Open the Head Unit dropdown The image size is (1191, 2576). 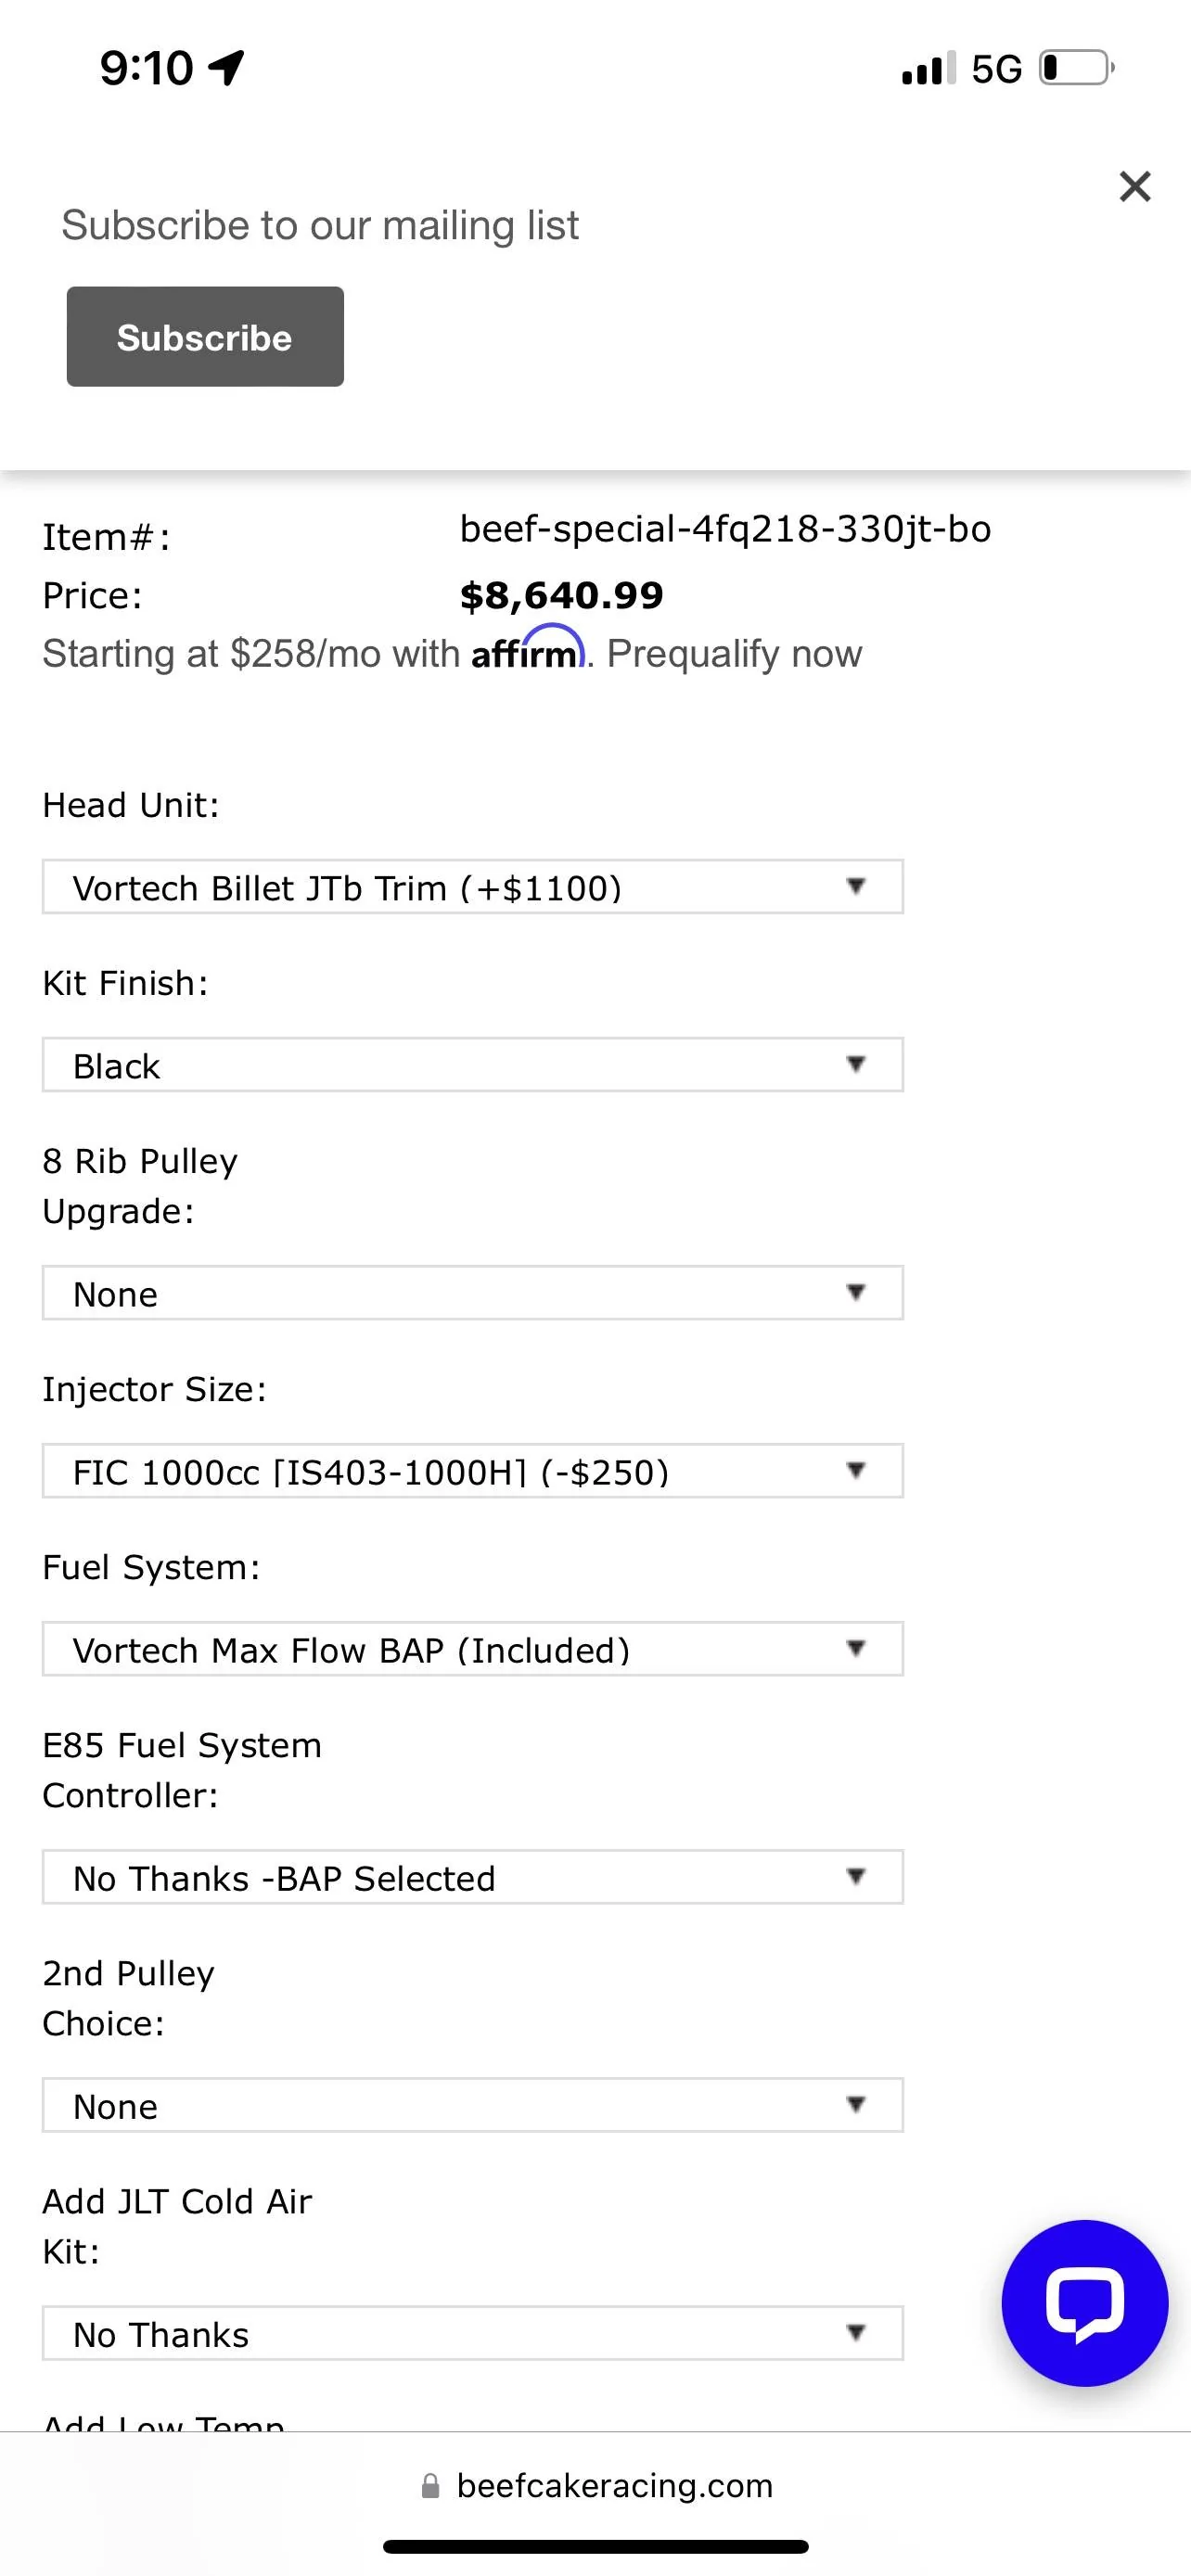point(473,887)
